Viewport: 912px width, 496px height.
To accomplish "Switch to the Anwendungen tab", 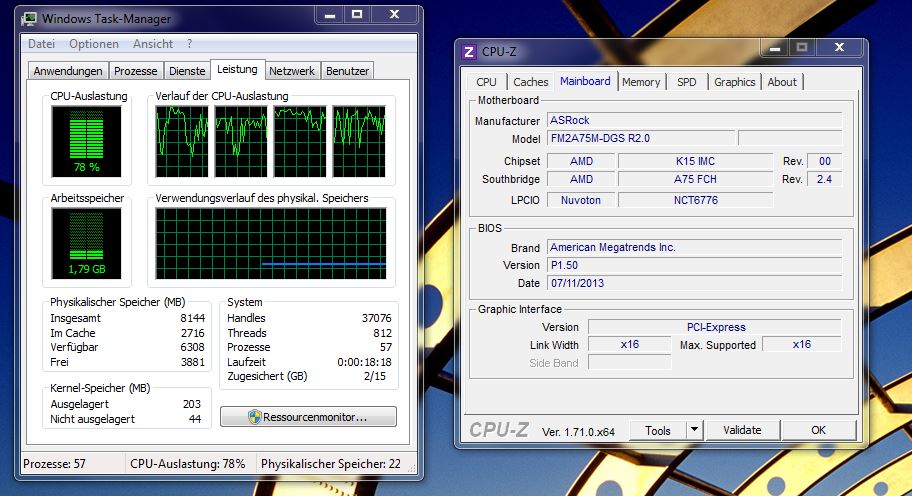I will click(x=68, y=71).
